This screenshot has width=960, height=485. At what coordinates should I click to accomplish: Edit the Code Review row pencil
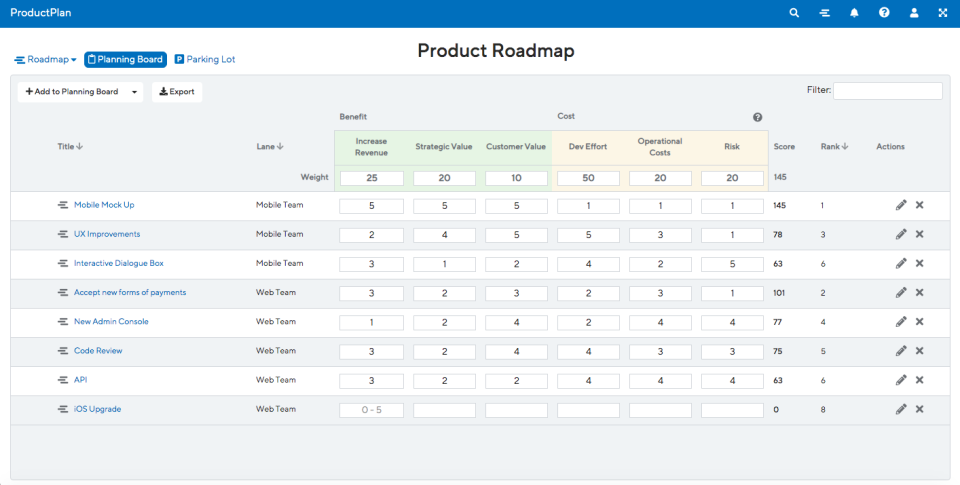coord(901,351)
